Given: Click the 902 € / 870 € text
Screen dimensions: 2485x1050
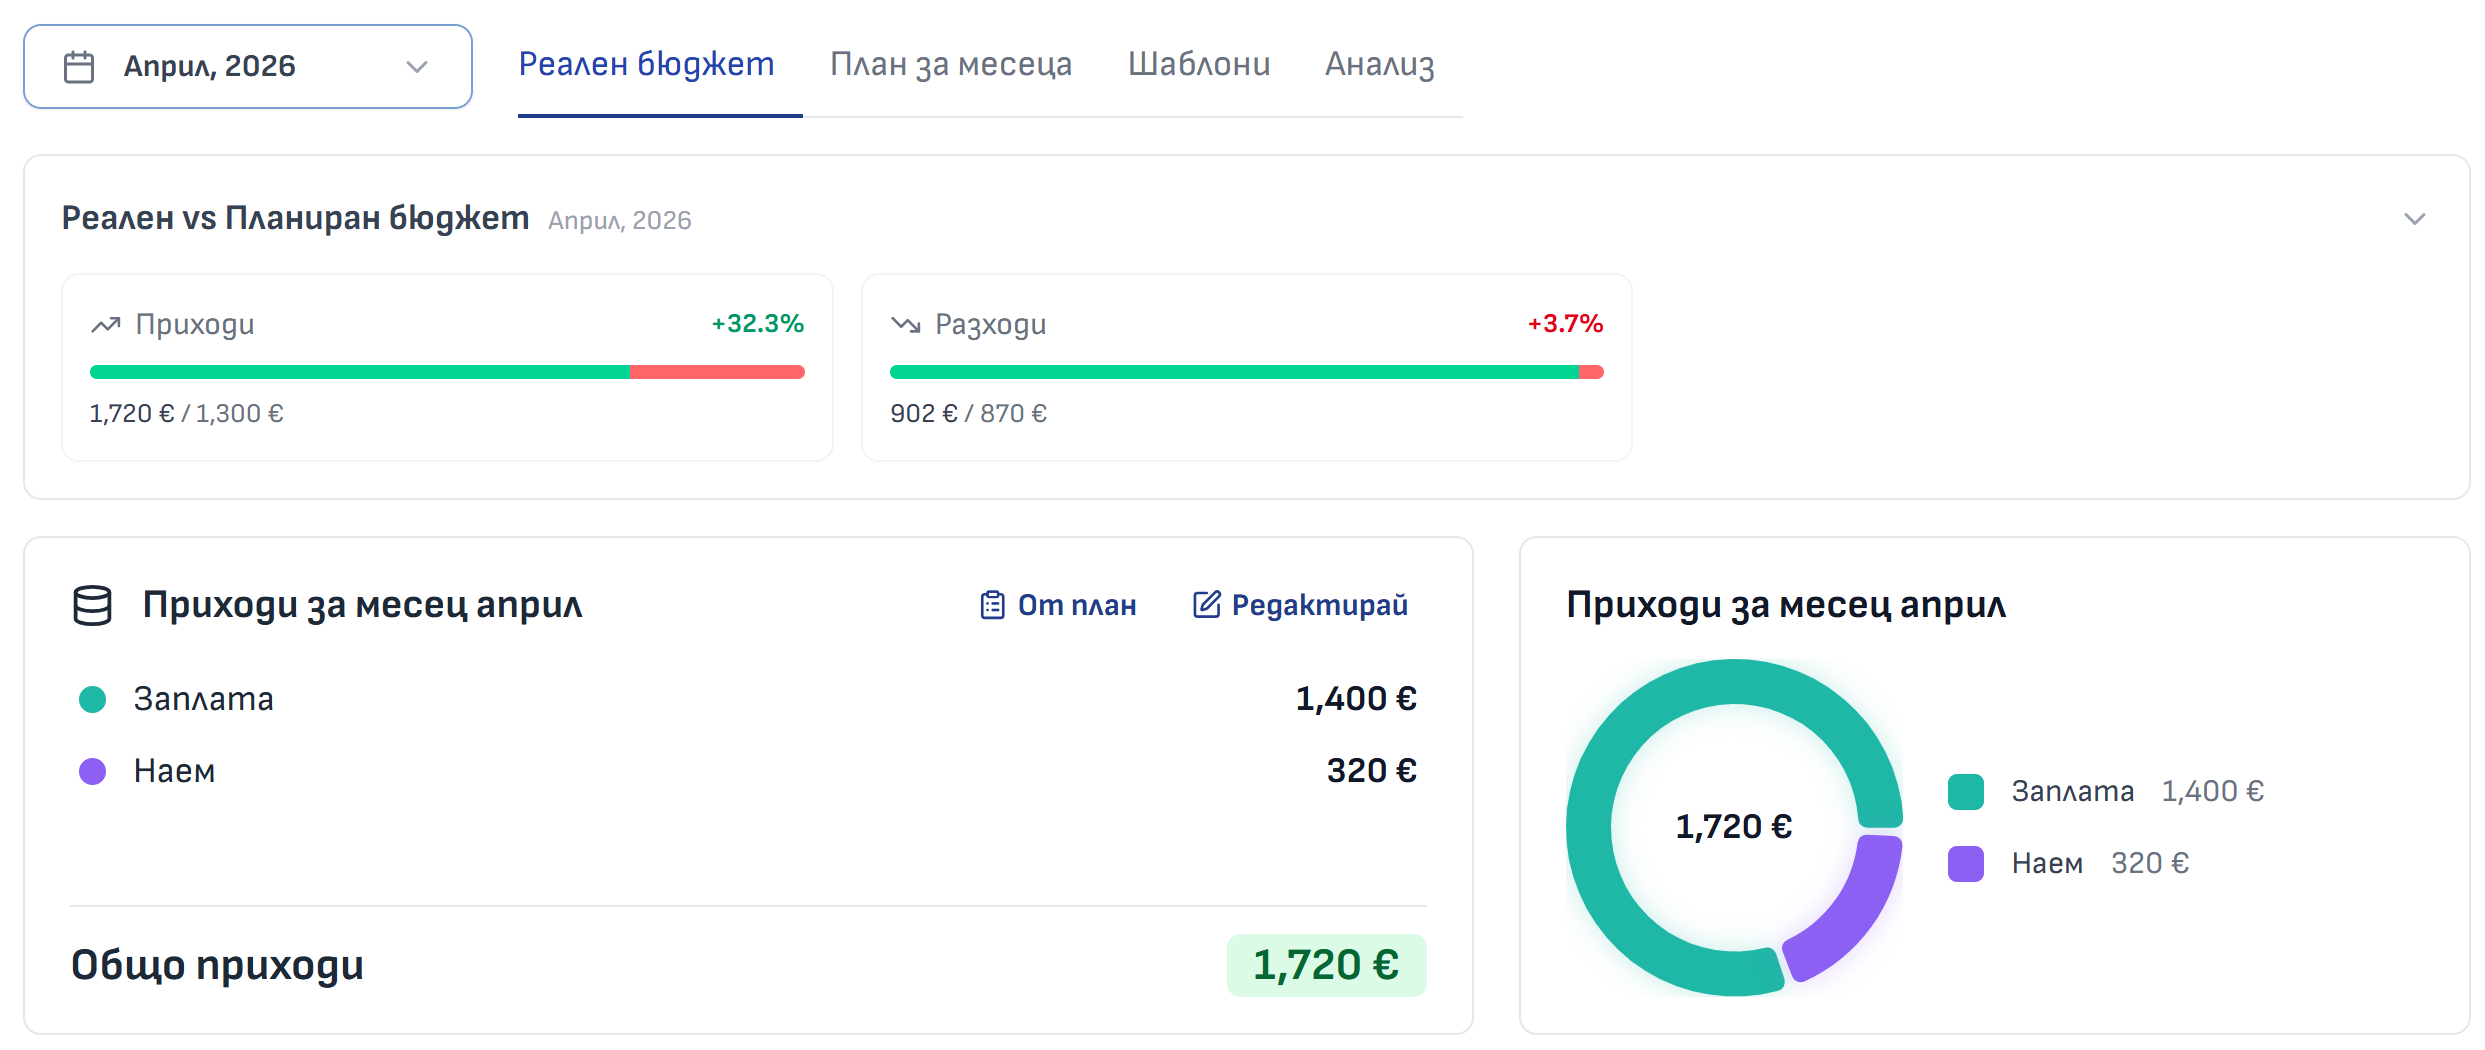Looking at the screenshot, I should click(968, 413).
